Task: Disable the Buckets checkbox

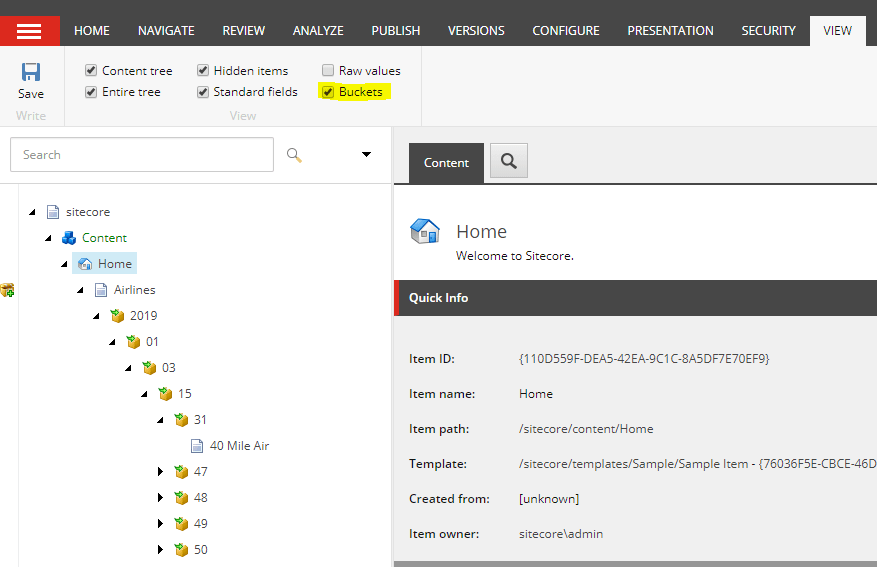Action: coord(328,92)
